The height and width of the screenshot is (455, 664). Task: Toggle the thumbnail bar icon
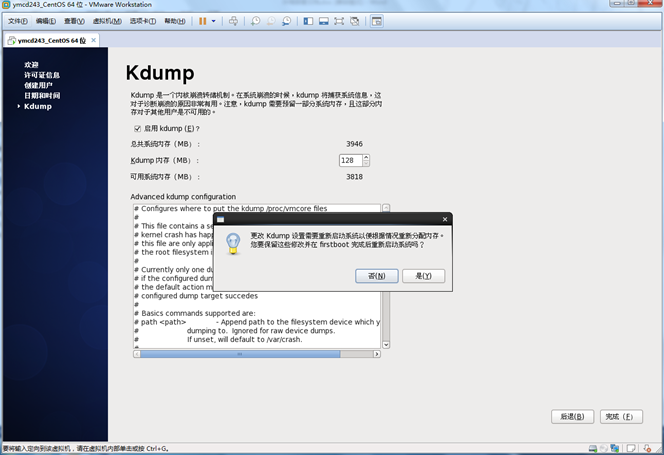pos(324,21)
